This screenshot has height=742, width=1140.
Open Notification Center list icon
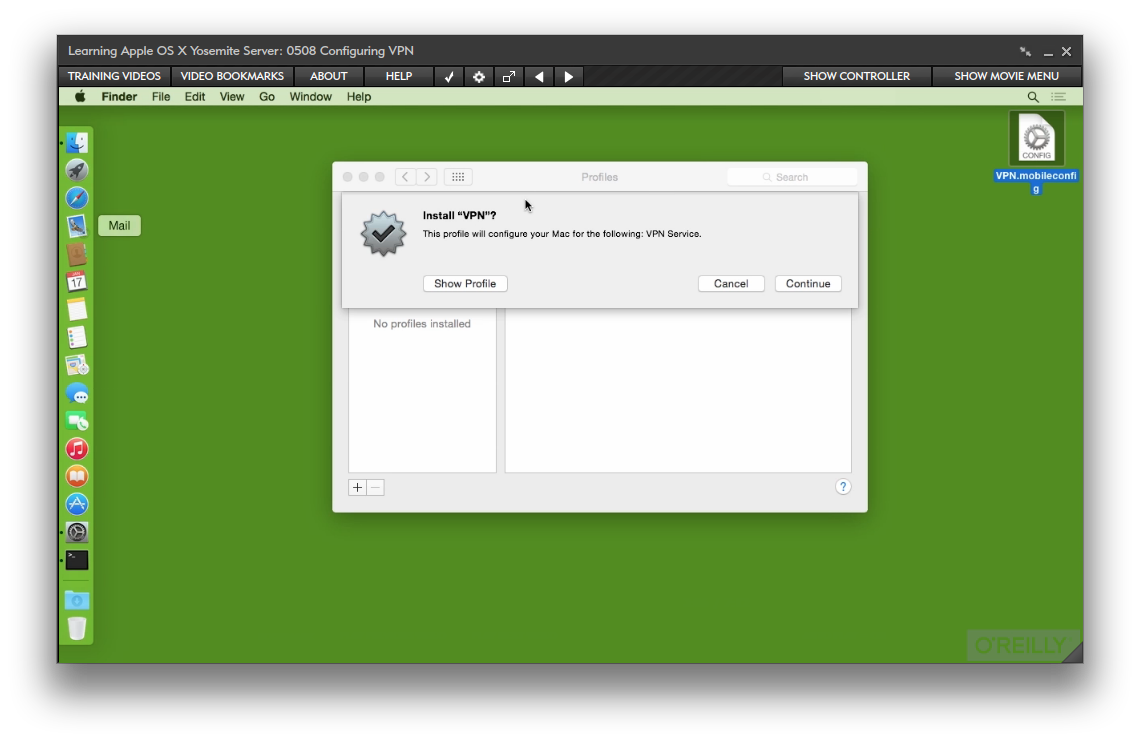(x=1059, y=97)
